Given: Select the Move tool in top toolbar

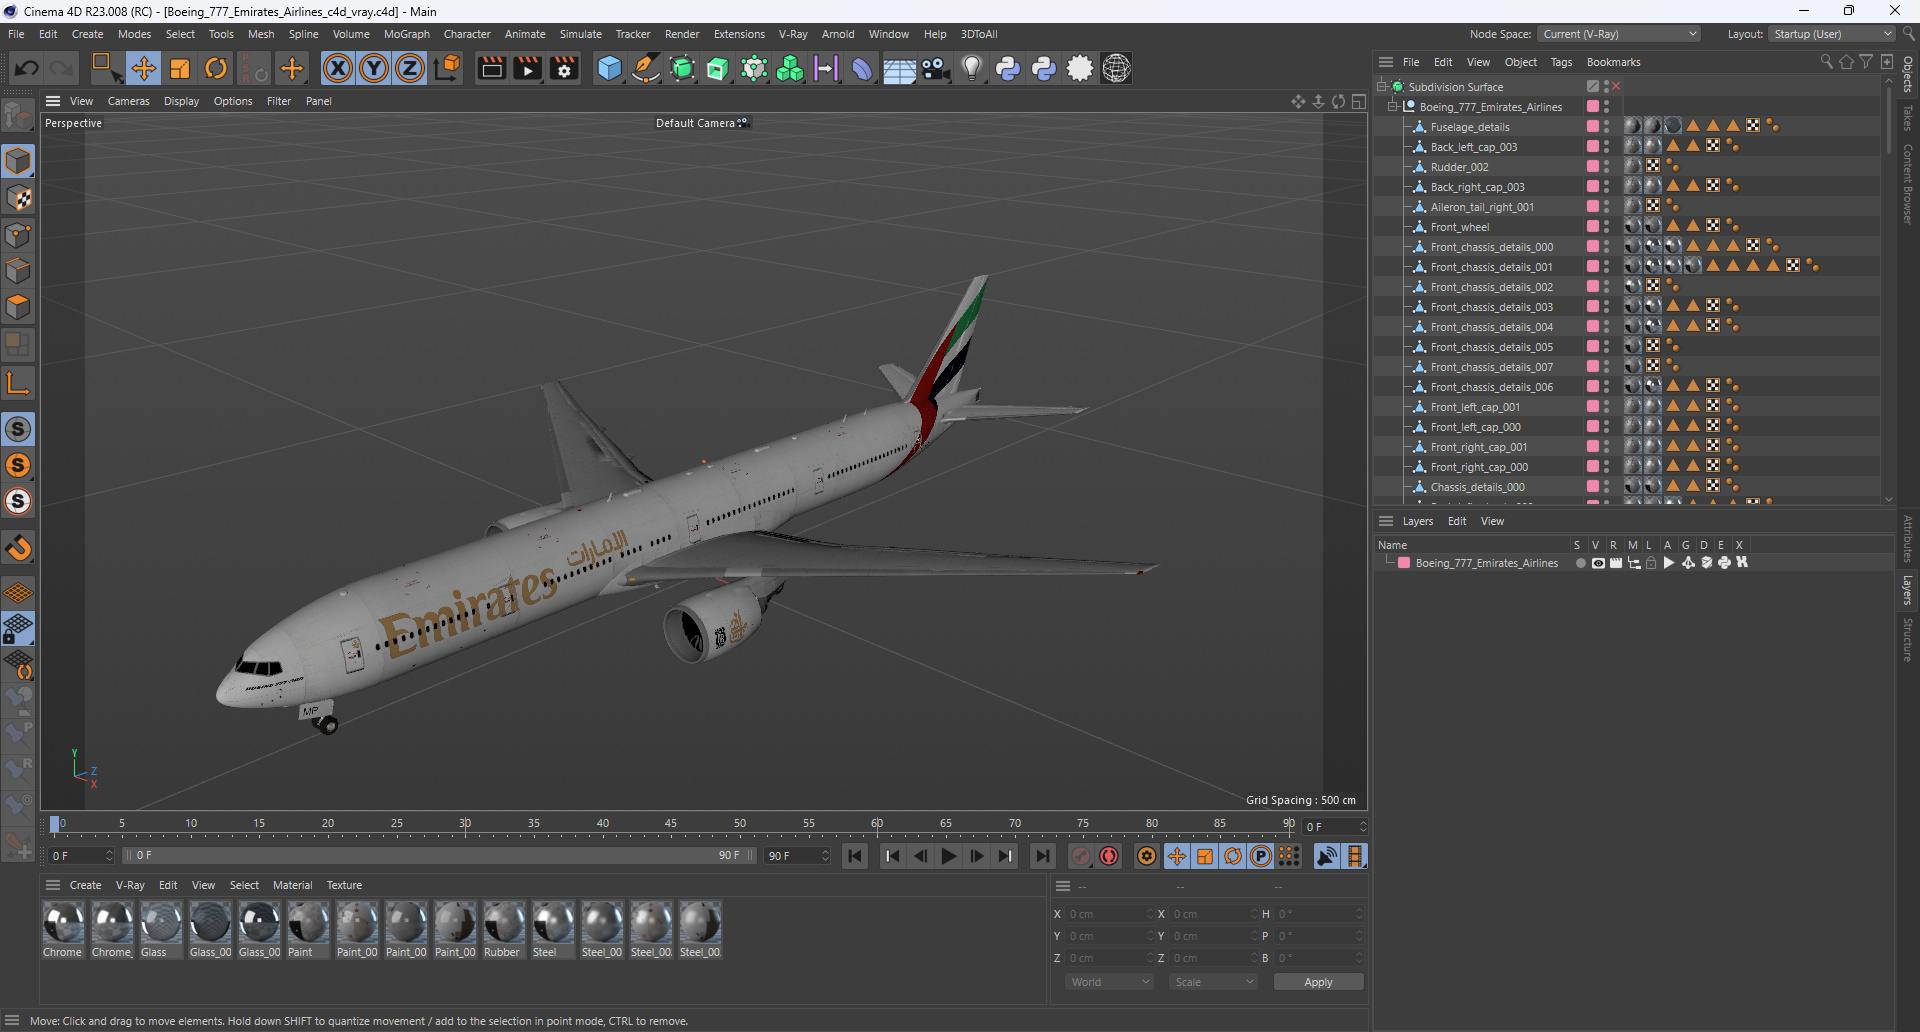Looking at the screenshot, I should pos(144,68).
